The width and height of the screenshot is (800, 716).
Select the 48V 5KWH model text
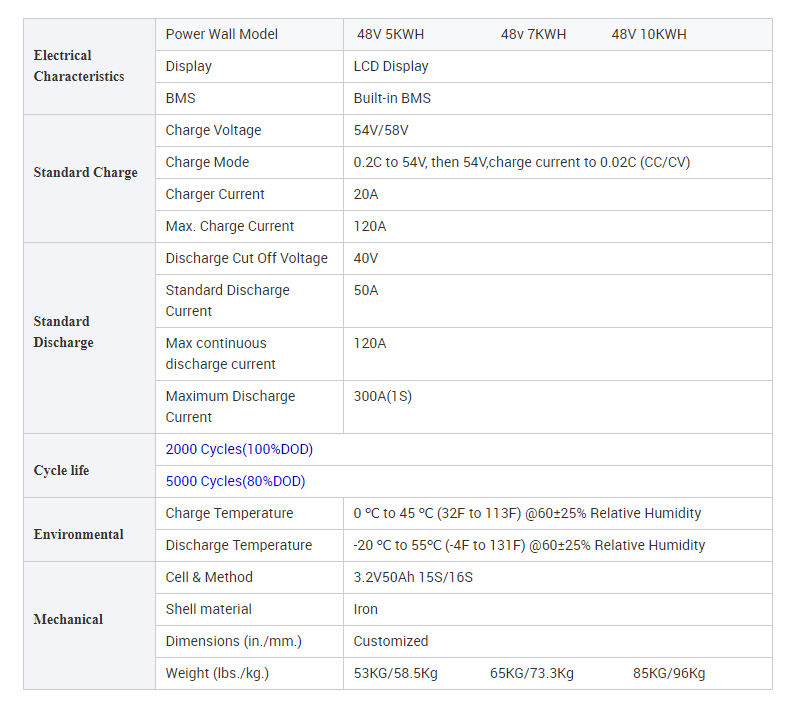390,34
